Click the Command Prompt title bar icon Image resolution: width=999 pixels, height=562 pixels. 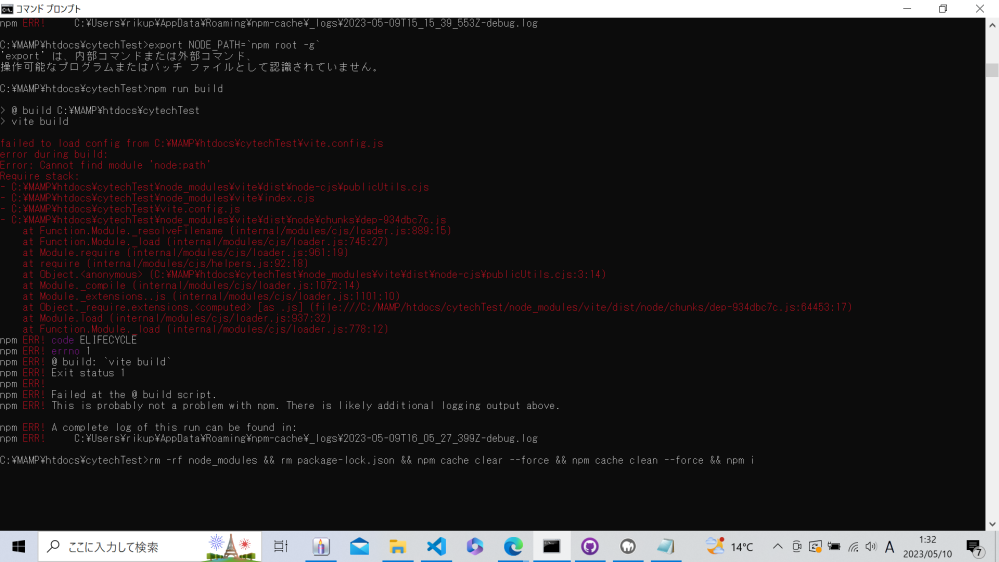(7, 8)
